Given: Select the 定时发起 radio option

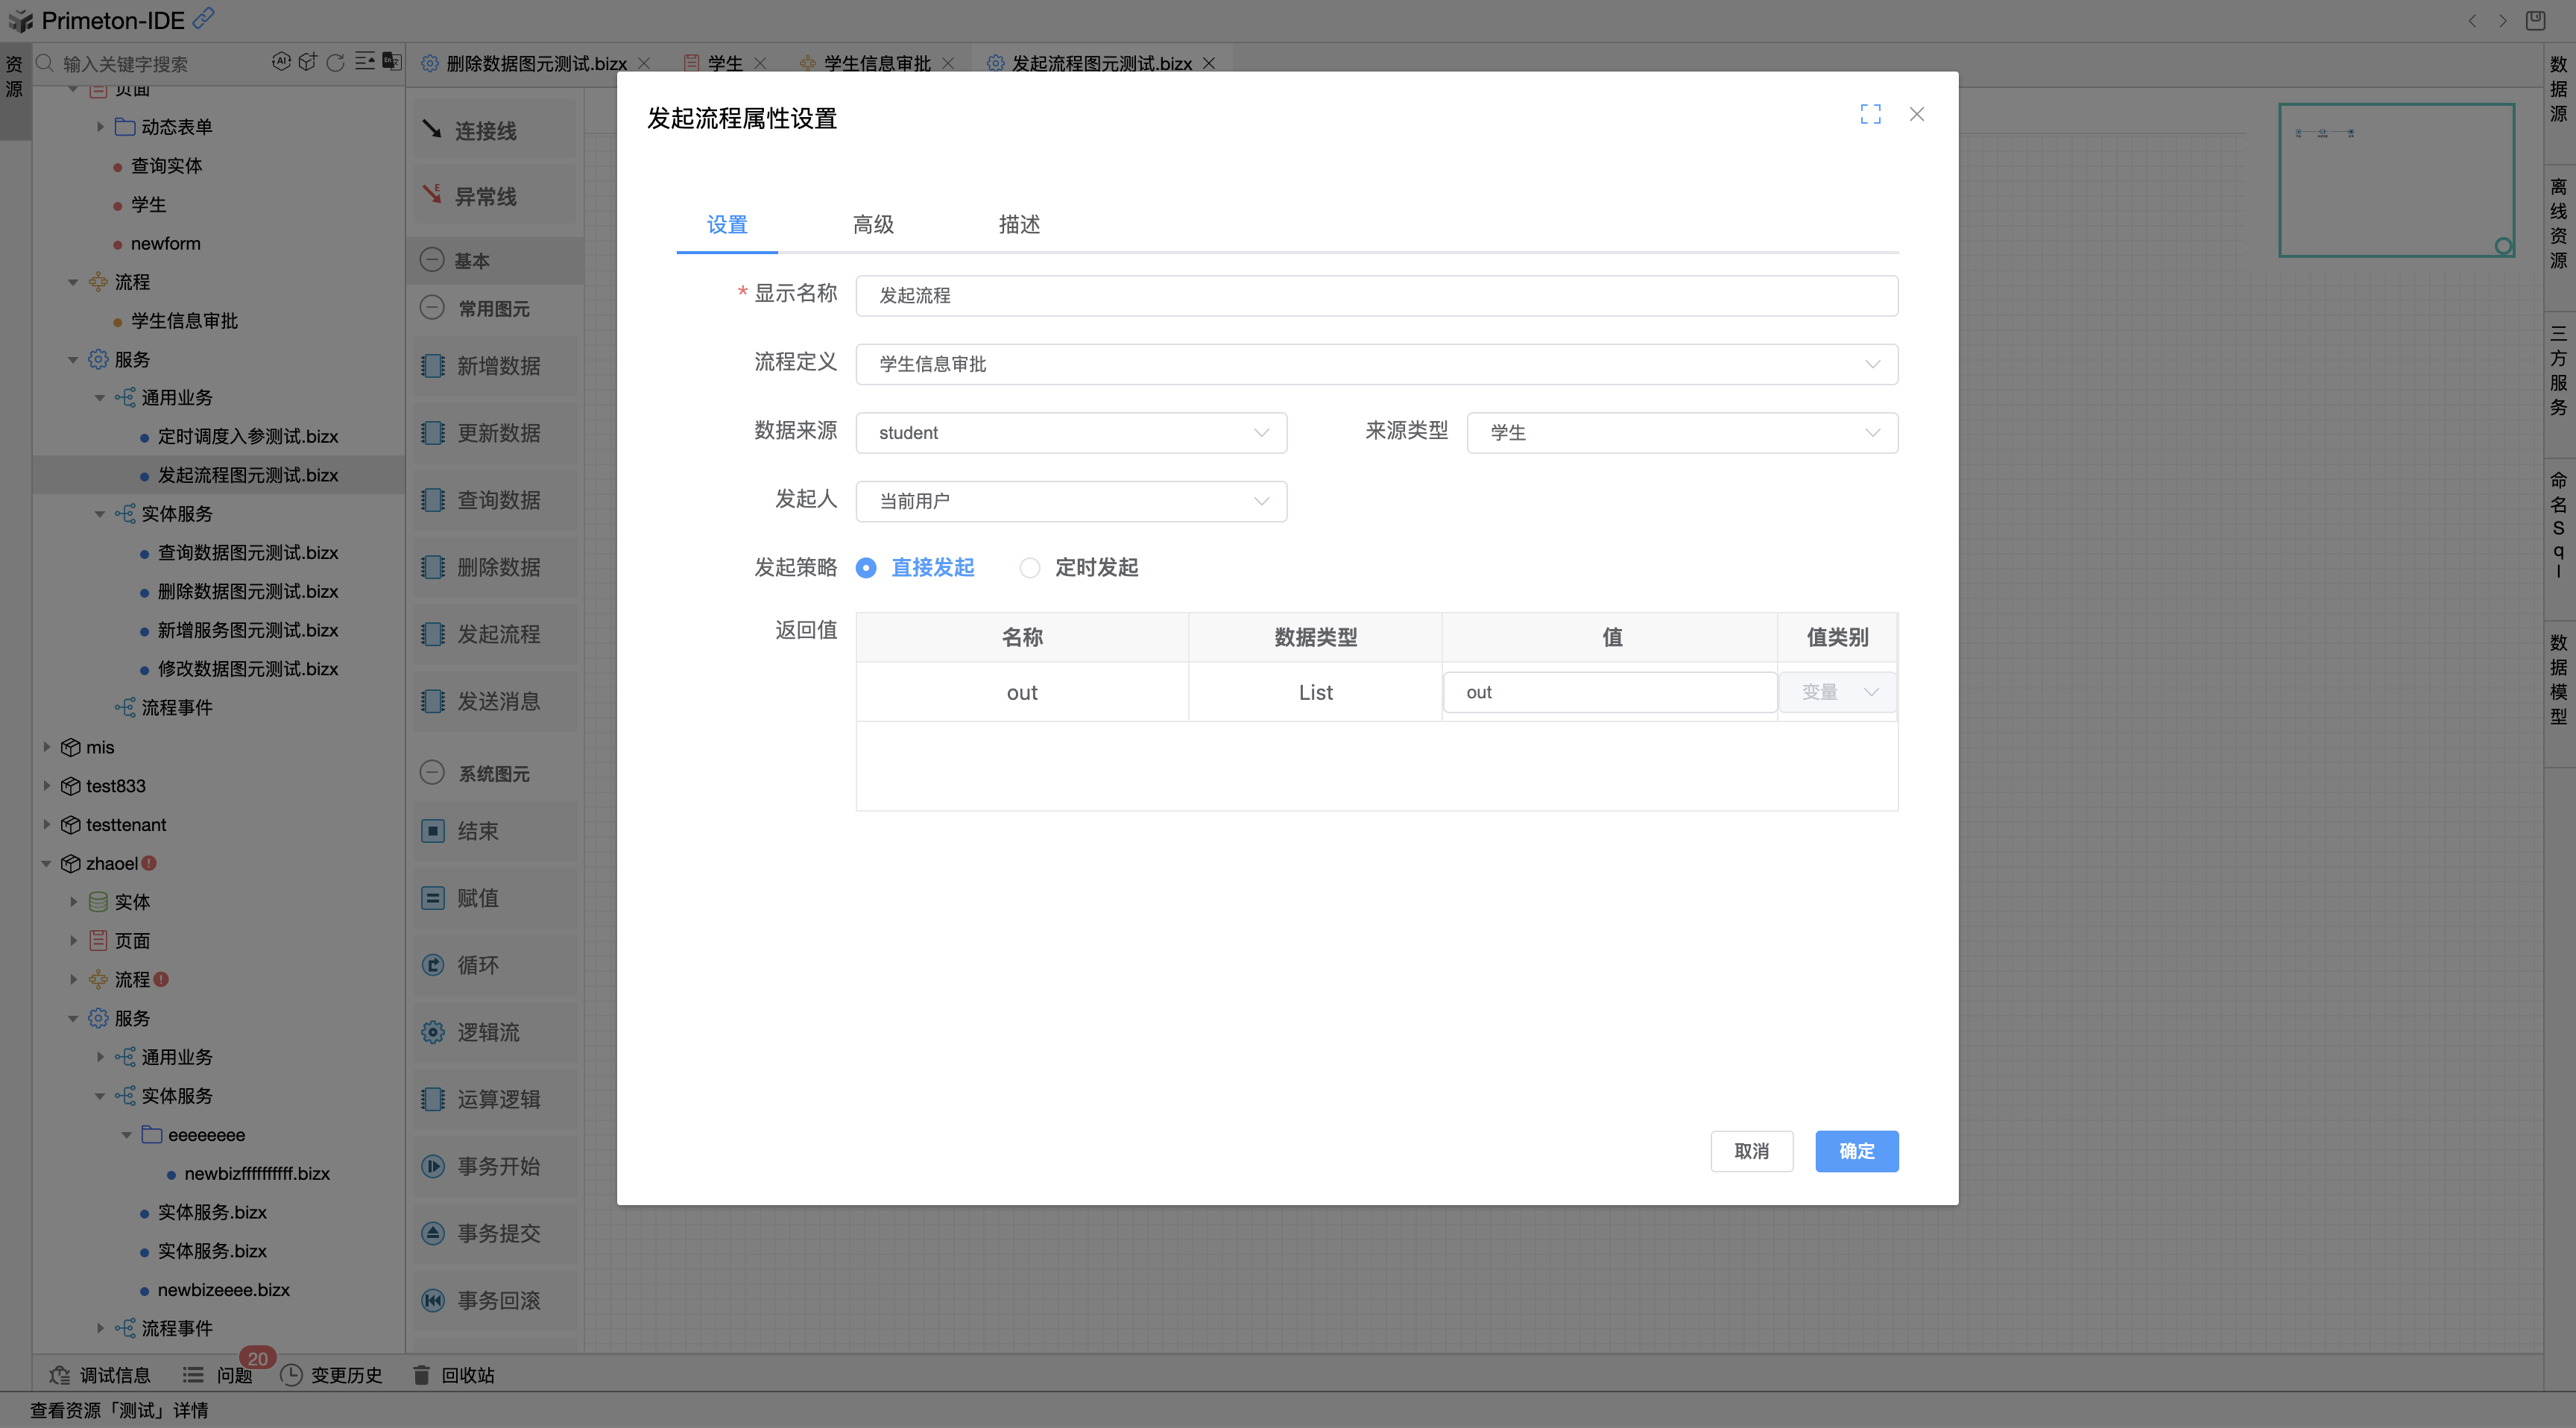Looking at the screenshot, I should (1029, 567).
